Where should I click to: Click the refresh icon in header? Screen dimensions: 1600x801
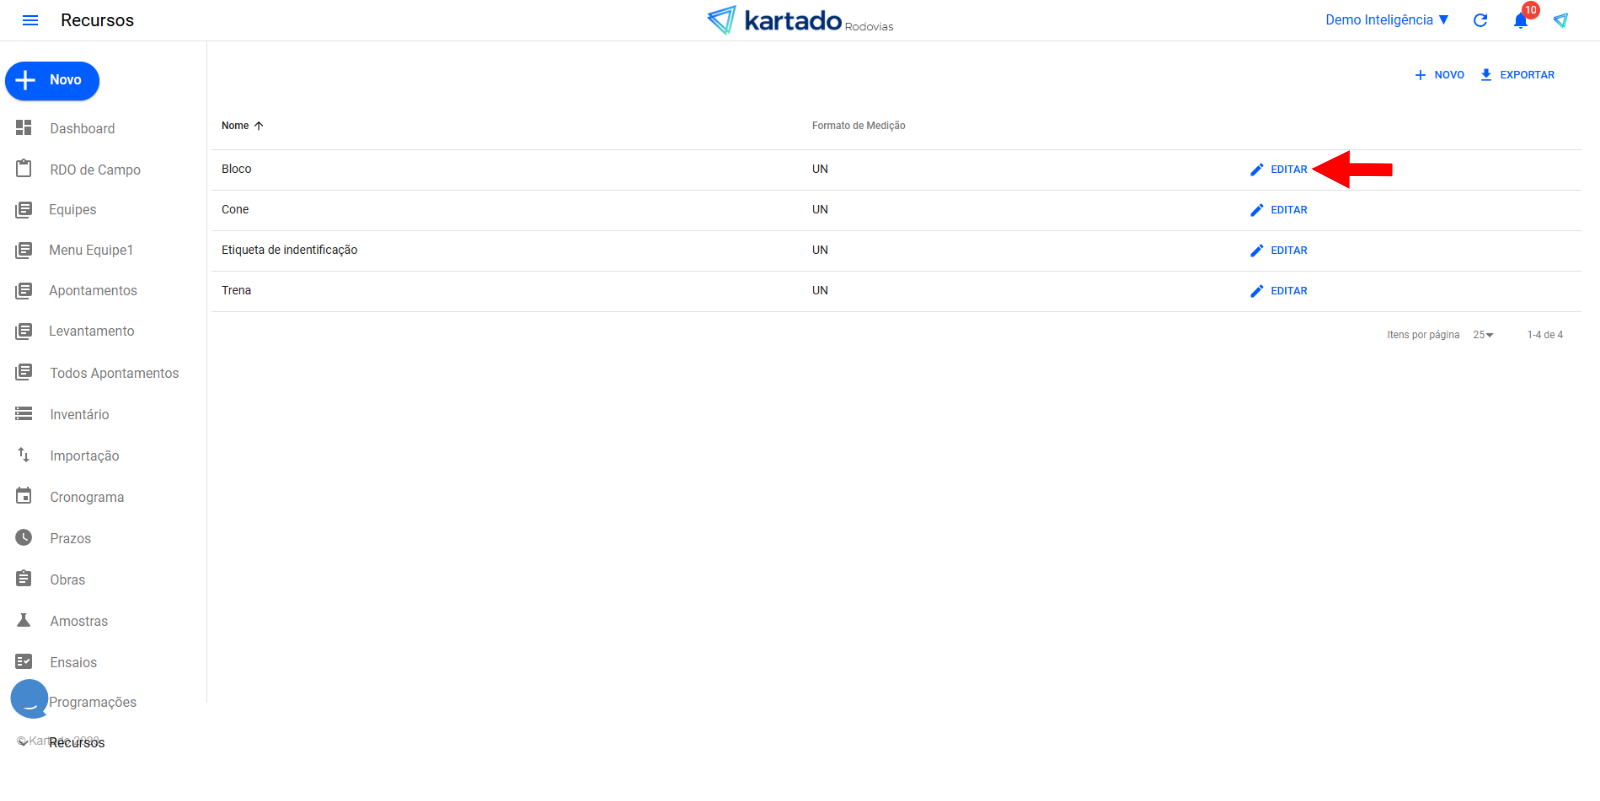[x=1480, y=20]
